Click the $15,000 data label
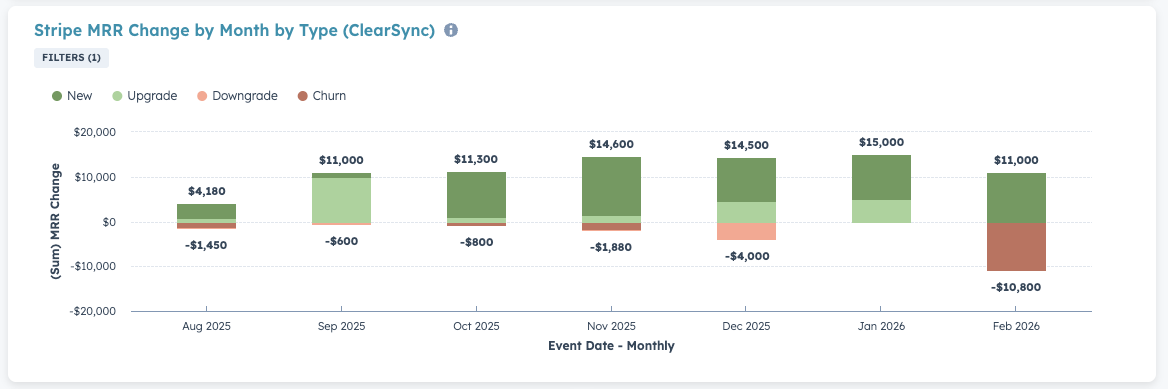The height and width of the screenshot is (389, 1168). point(881,142)
